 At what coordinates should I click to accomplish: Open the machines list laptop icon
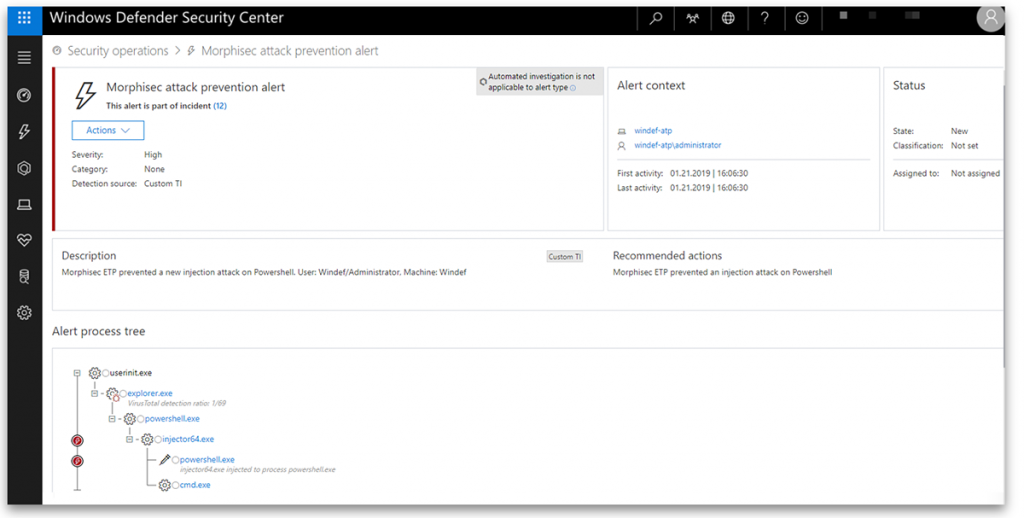point(25,205)
